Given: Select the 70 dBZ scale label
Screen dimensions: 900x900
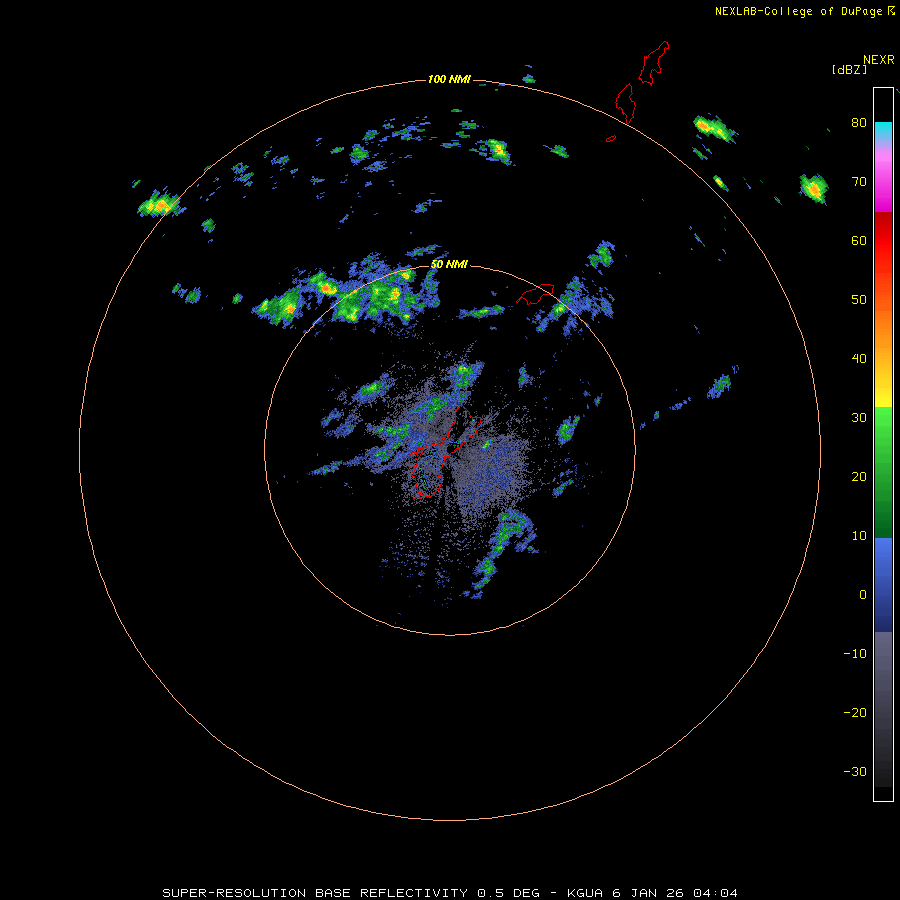Looking at the screenshot, I should pyautogui.click(x=859, y=181).
